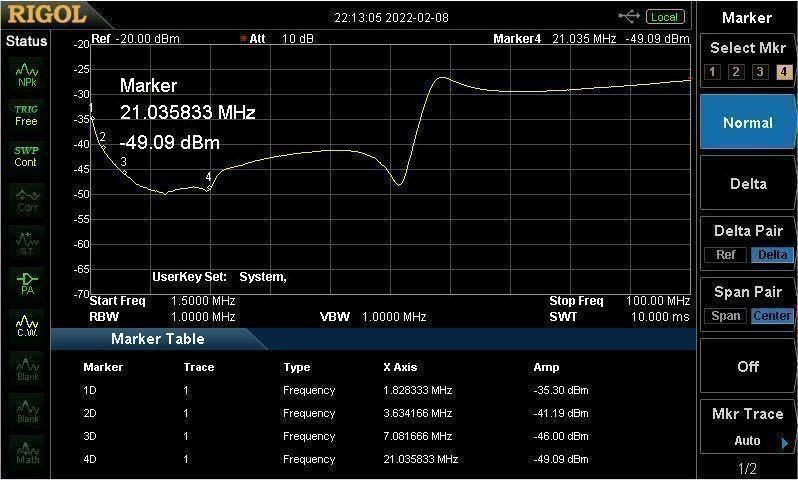
Task: Select marker 4 in Select Mkr
Action: tap(784, 72)
